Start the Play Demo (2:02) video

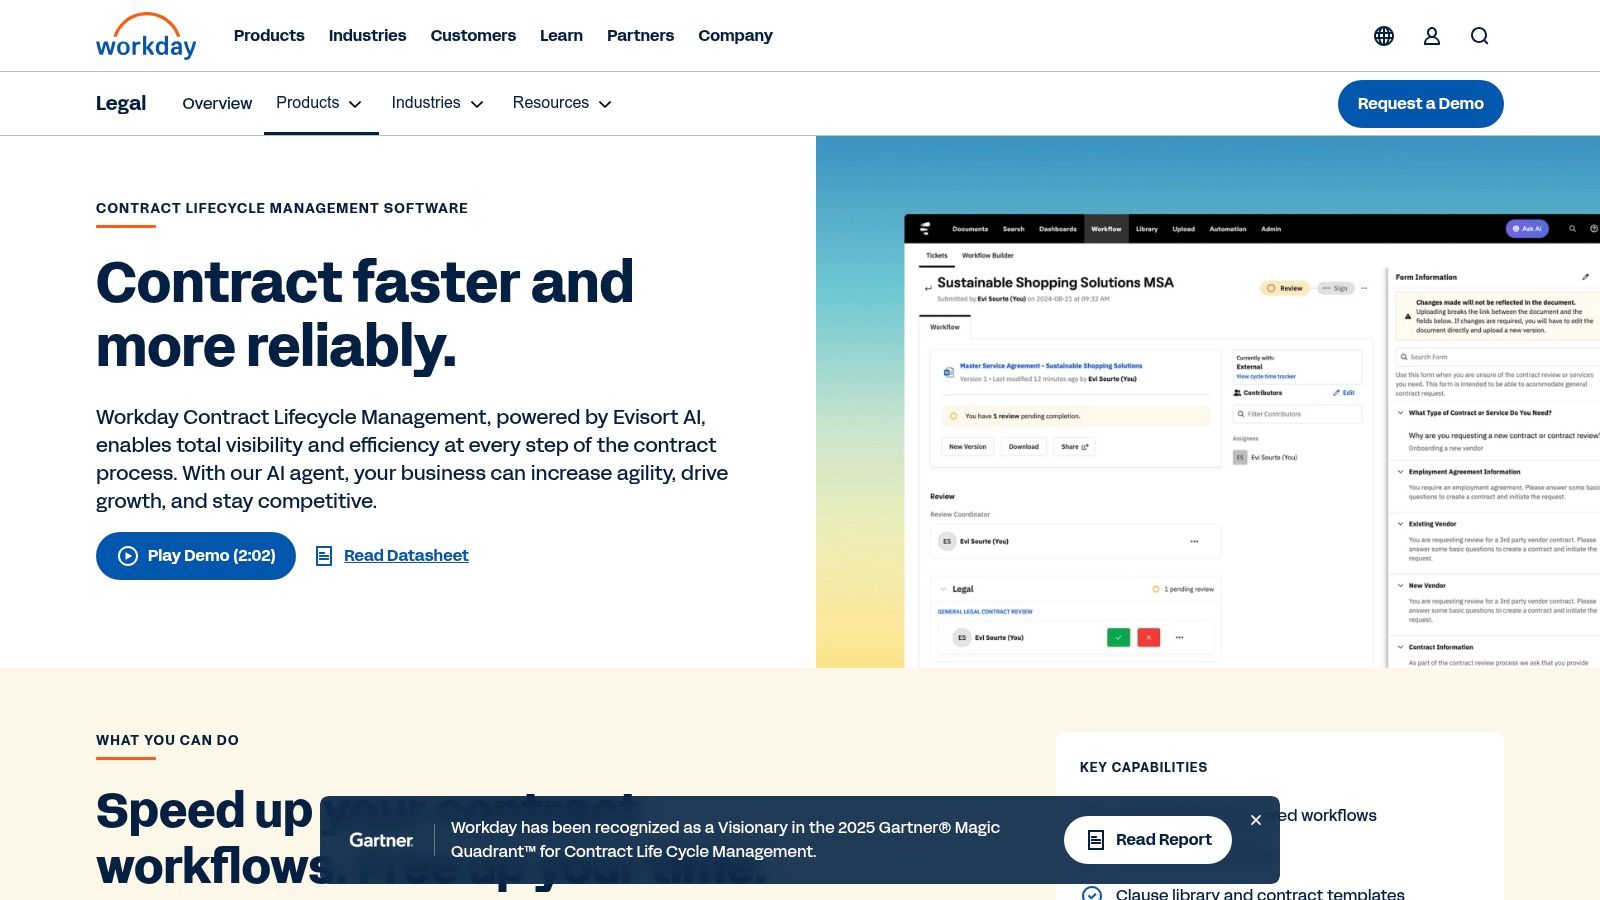195,556
